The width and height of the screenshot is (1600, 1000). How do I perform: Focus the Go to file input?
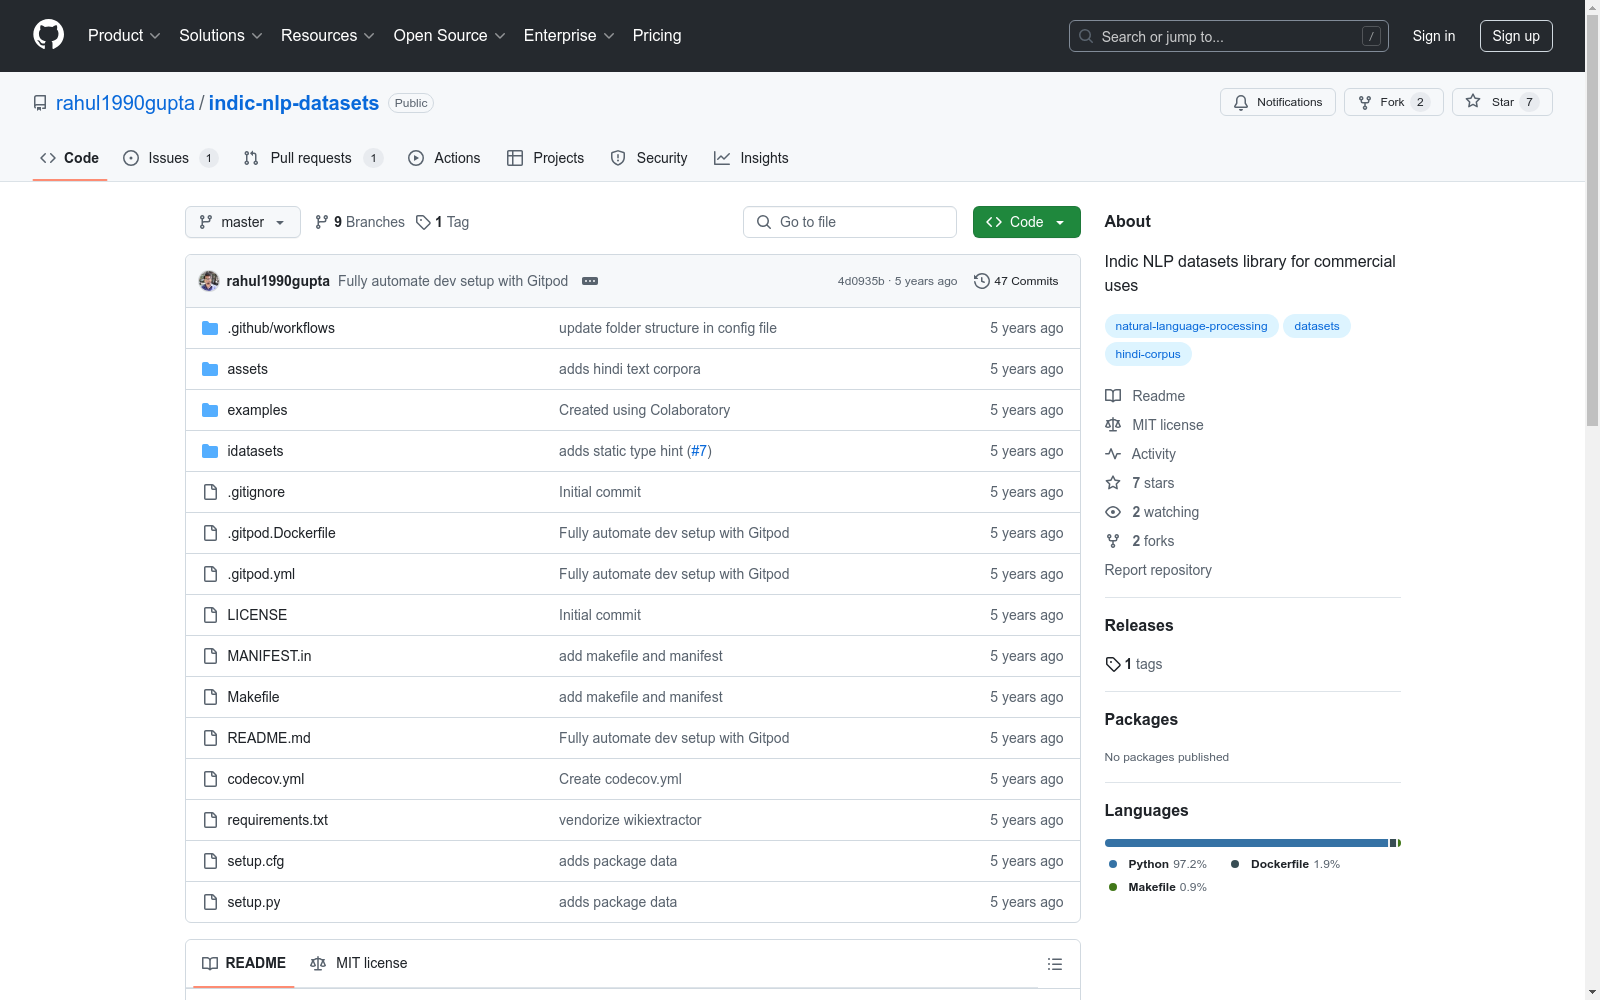[x=850, y=222]
